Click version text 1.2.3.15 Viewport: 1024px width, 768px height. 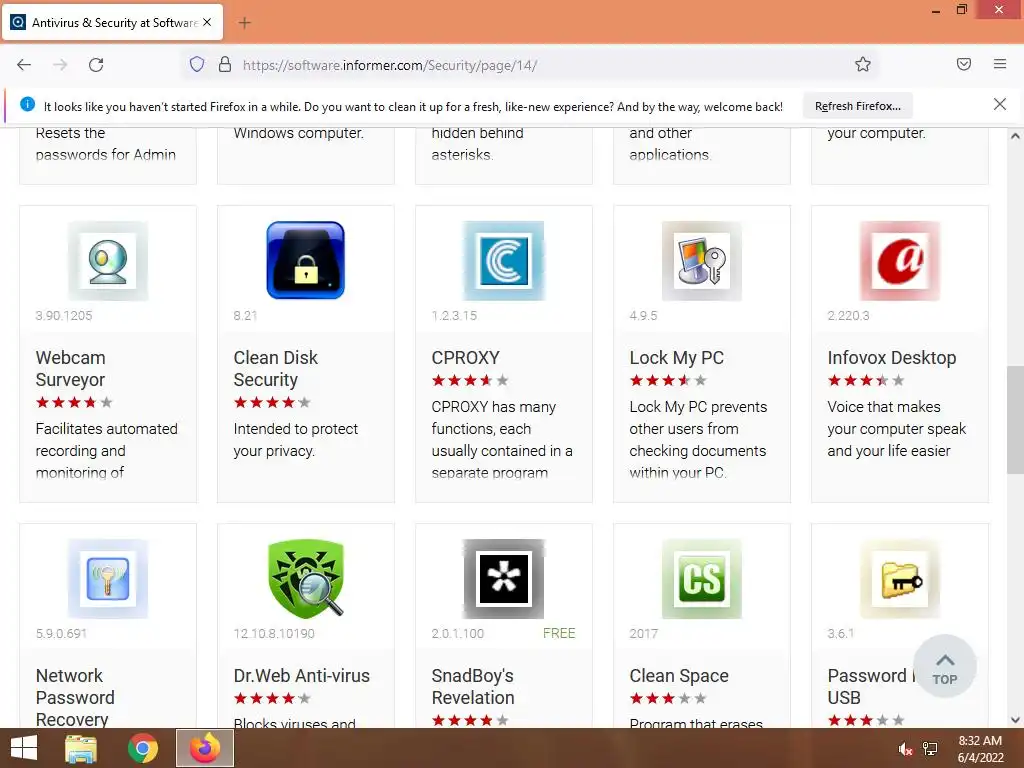(x=454, y=315)
